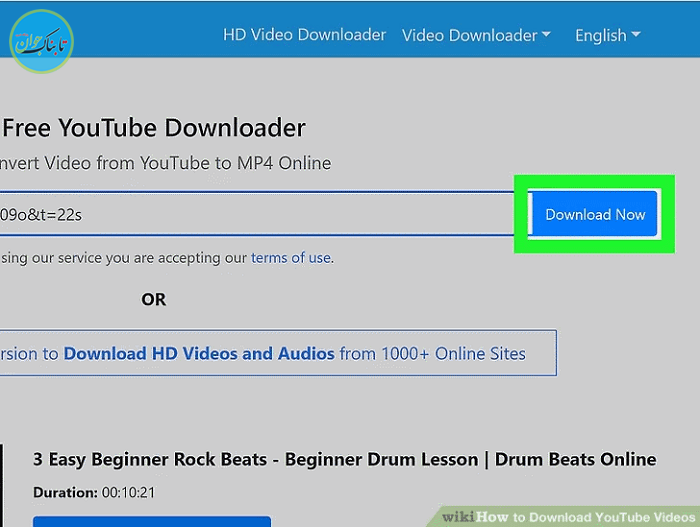The image size is (700, 527).
Task: Click the circular site logo in the header
Action: [41, 40]
